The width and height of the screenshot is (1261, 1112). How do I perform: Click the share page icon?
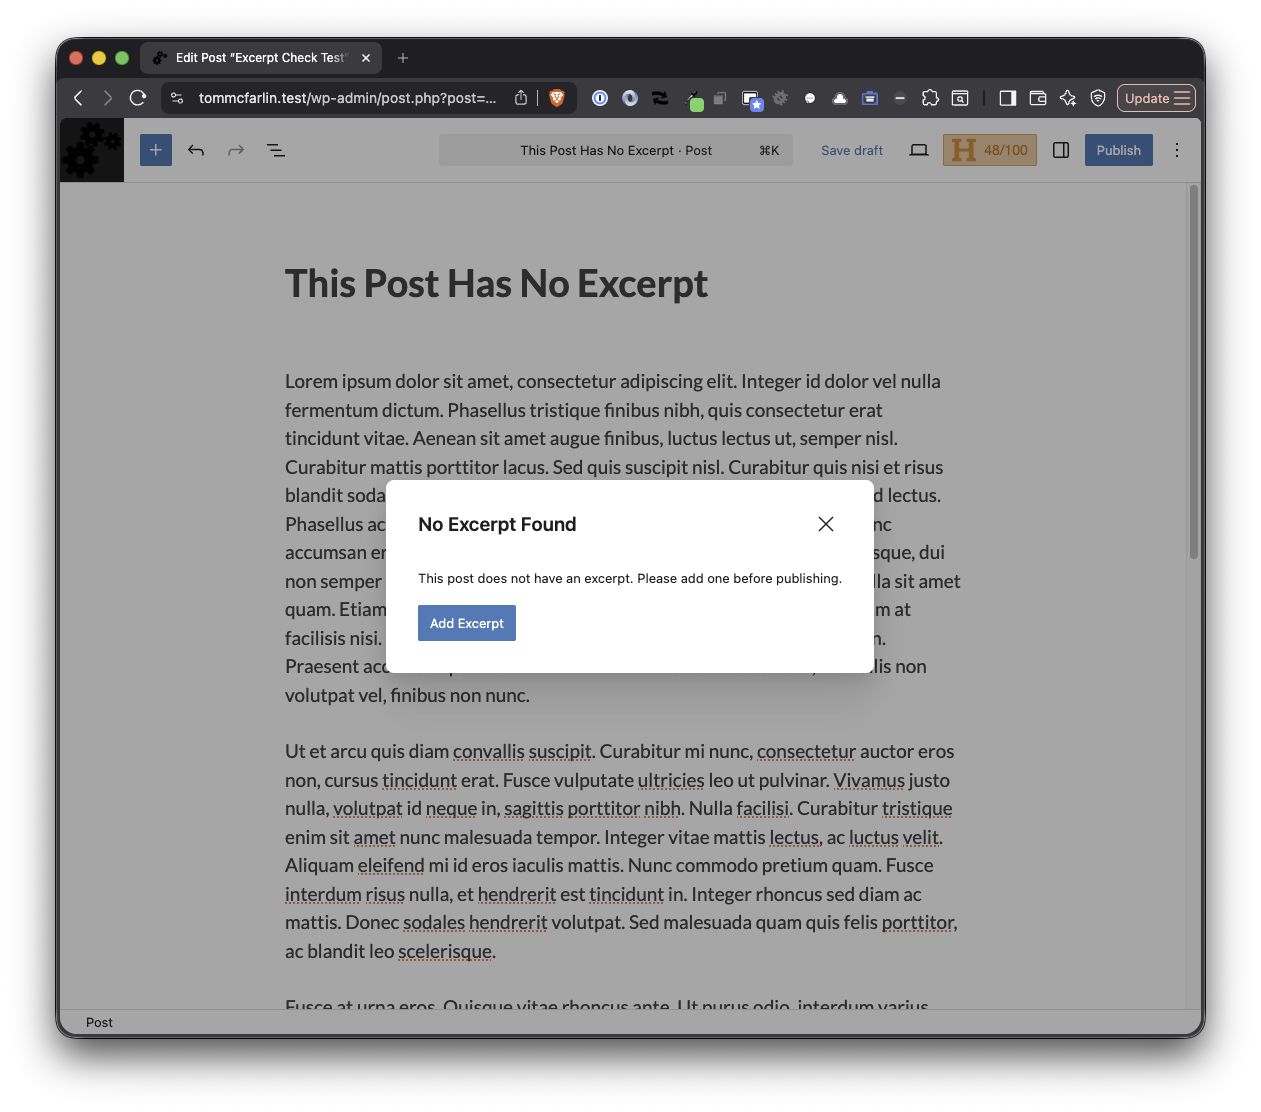(x=521, y=98)
